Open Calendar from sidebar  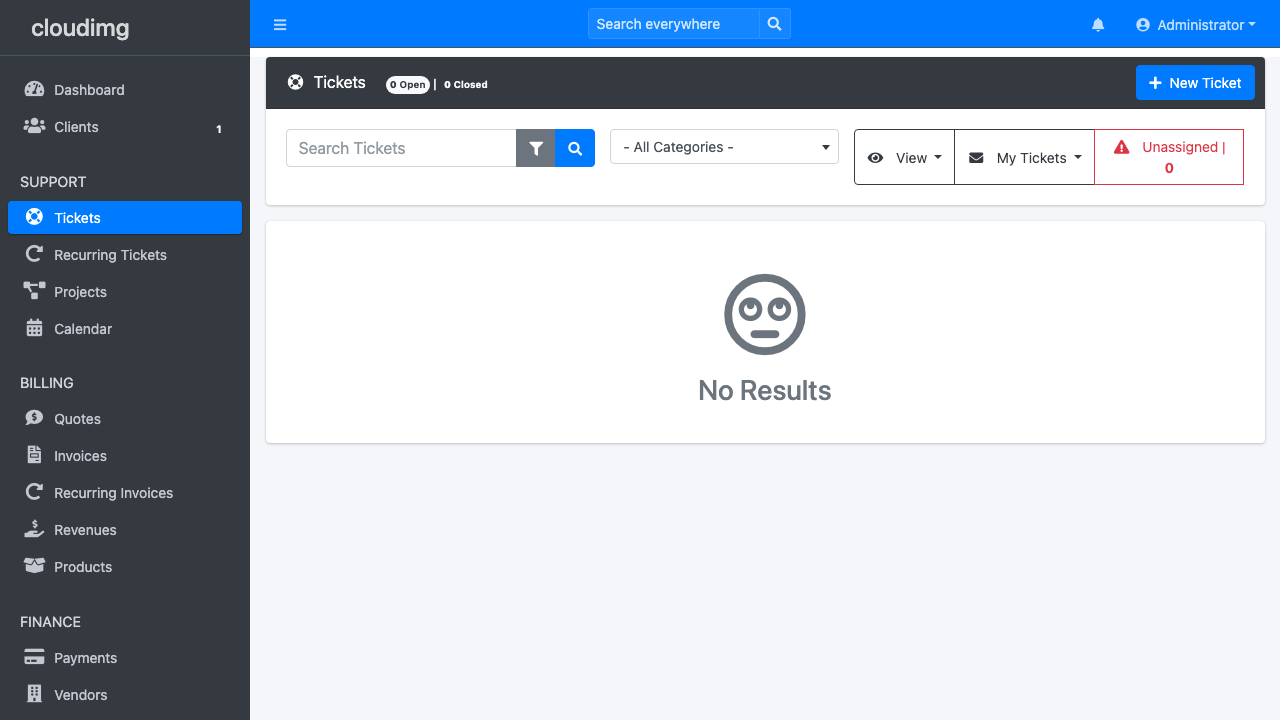(125, 328)
